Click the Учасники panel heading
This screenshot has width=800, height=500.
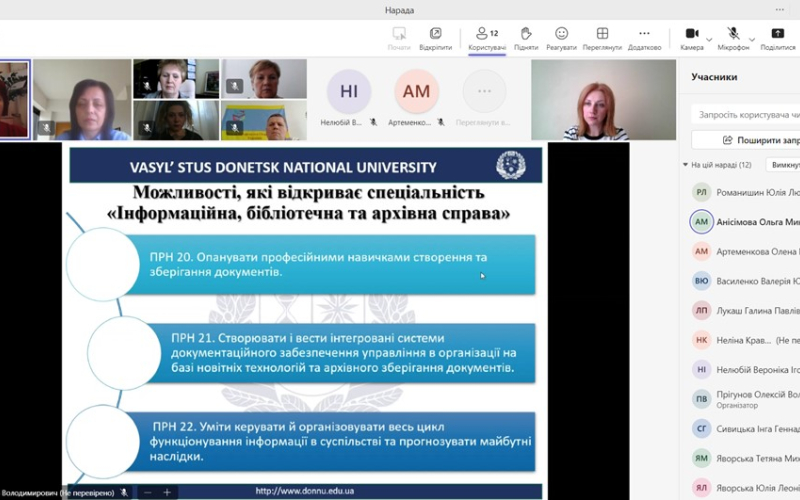click(x=714, y=77)
